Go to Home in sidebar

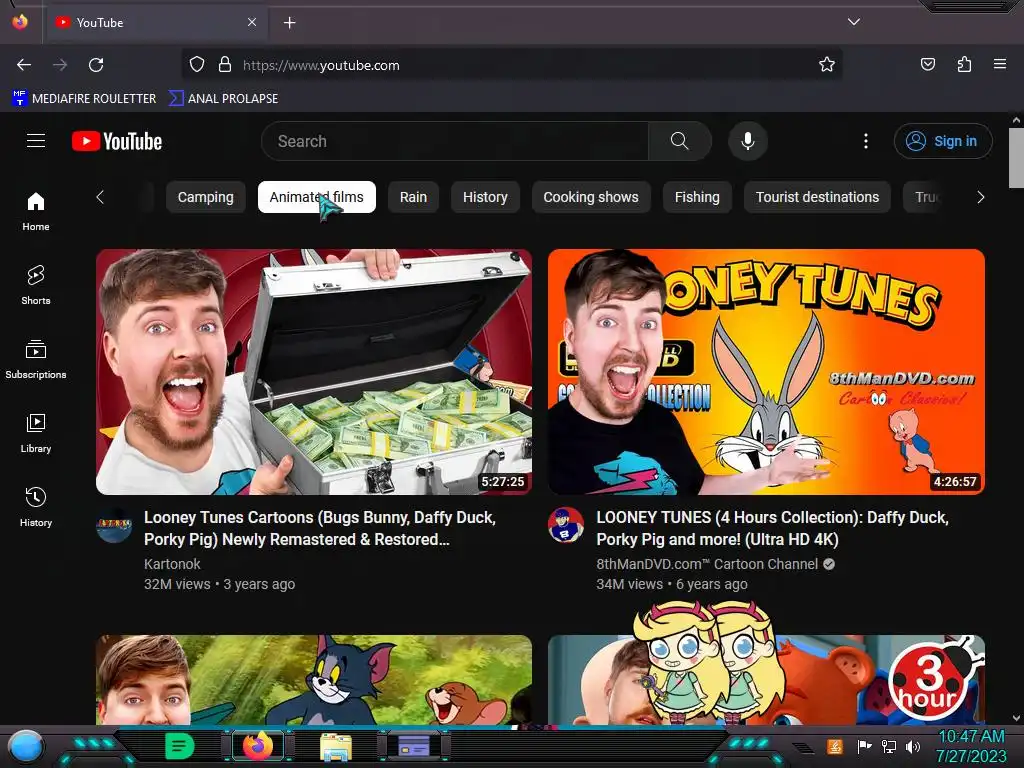[x=36, y=212]
